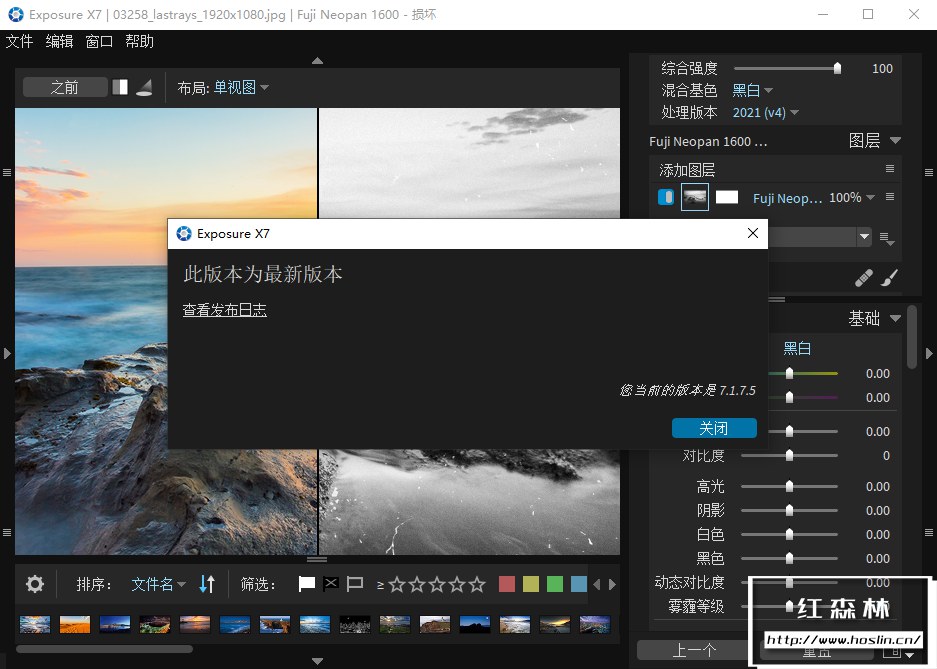Click the Exposure X7 title bar logo
Image resolution: width=937 pixels, height=669 pixels.
point(16,14)
